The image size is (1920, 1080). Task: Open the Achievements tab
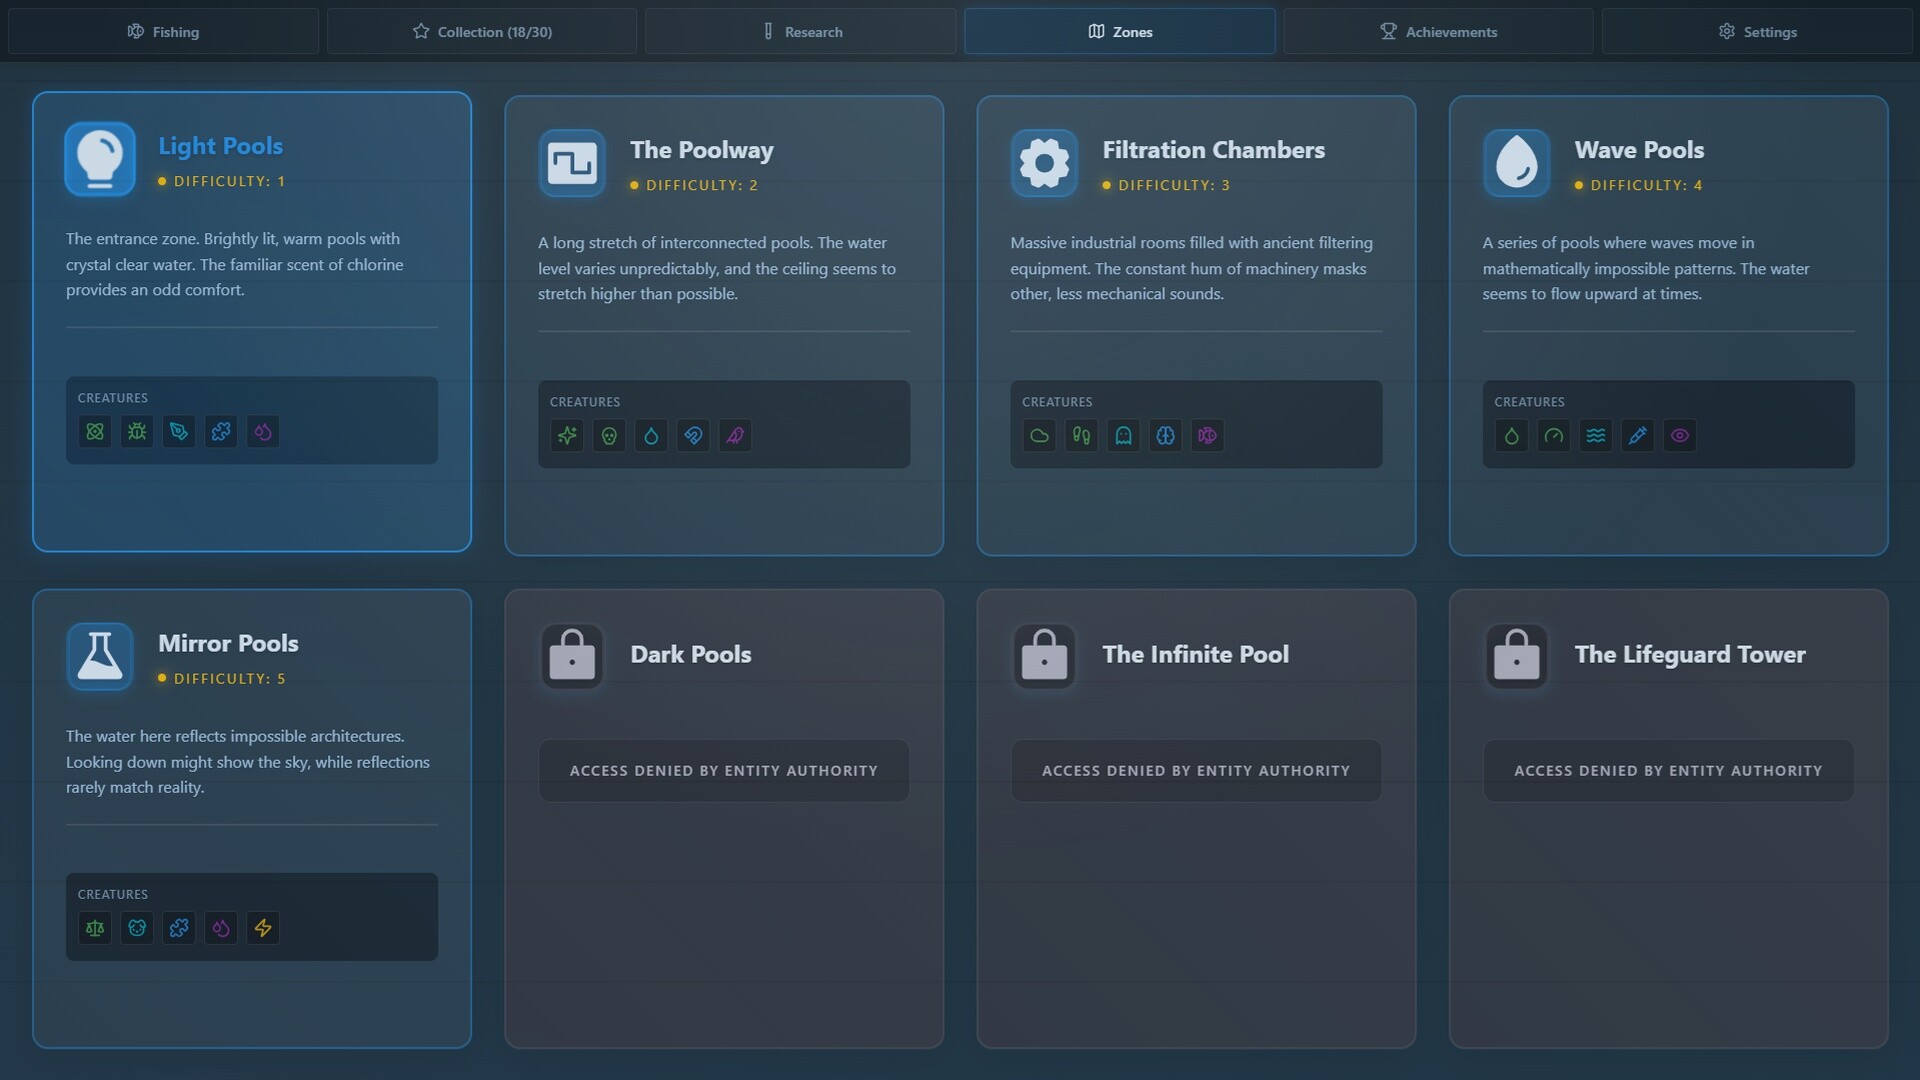(1438, 32)
